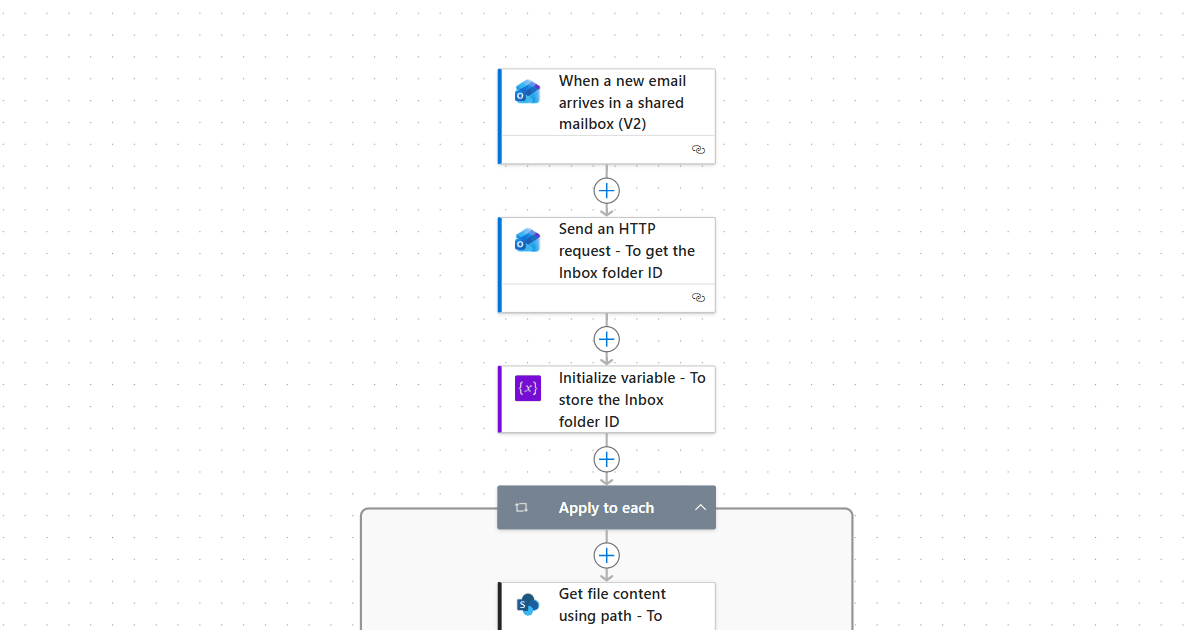Viewport: 1200px width, 630px height.
Task: Click the connection icon on the HTTP request card
Action: (698, 297)
